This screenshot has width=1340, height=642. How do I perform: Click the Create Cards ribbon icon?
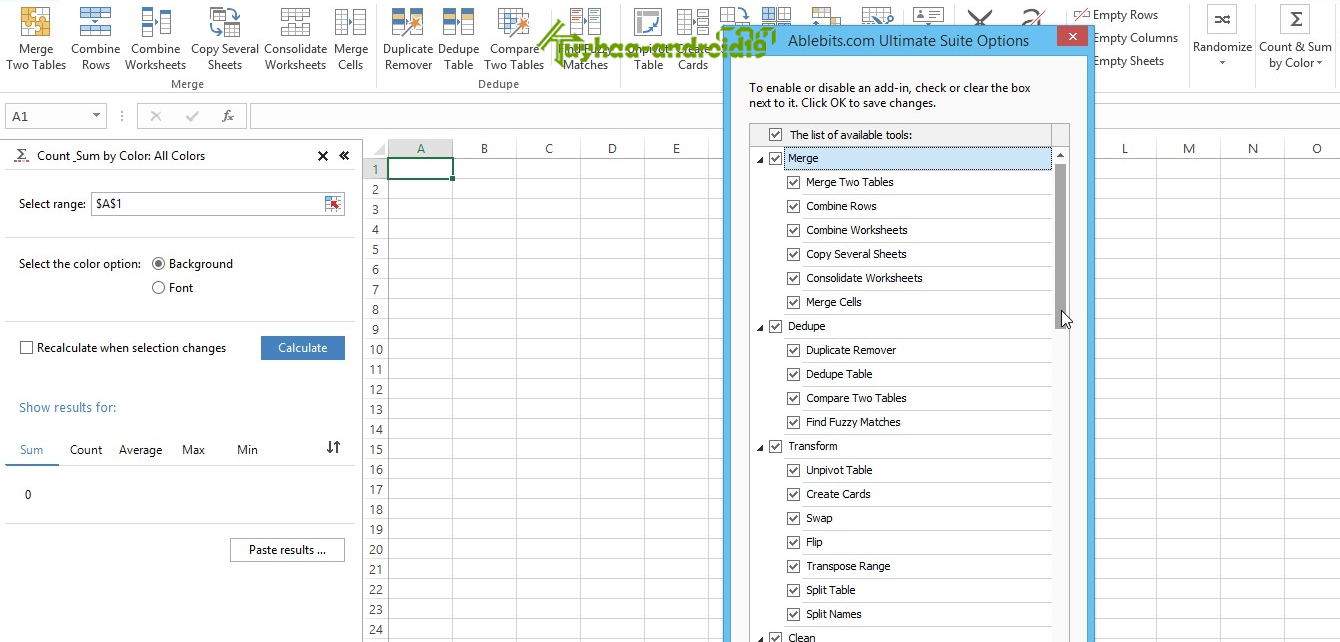pos(692,38)
